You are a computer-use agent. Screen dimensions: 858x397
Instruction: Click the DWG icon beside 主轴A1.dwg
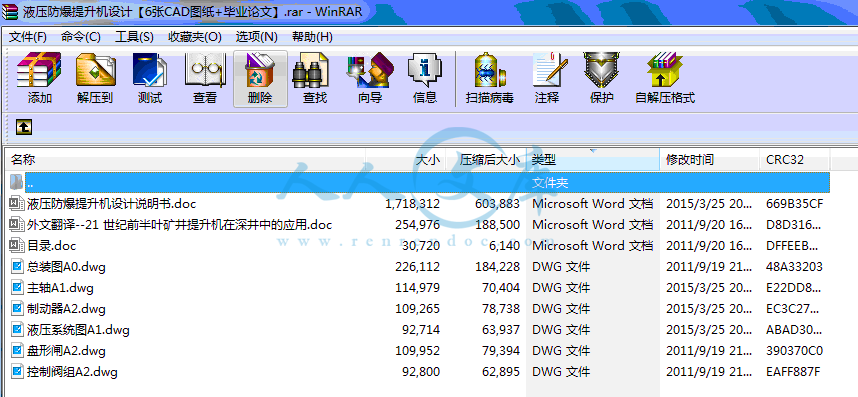18,288
